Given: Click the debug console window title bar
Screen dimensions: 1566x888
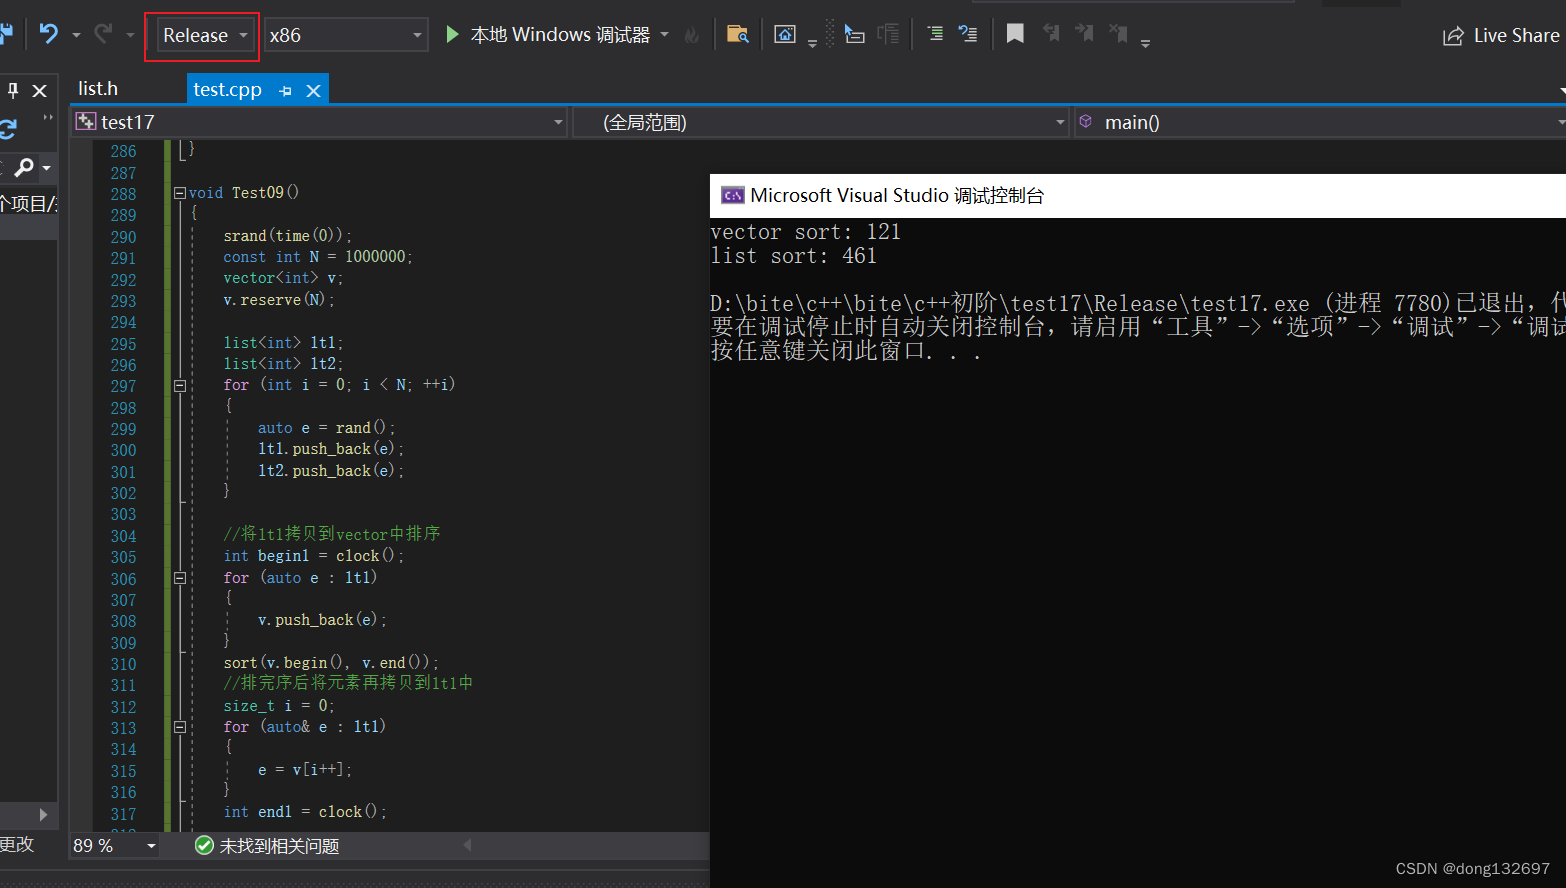Looking at the screenshot, I should click(x=1138, y=196).
